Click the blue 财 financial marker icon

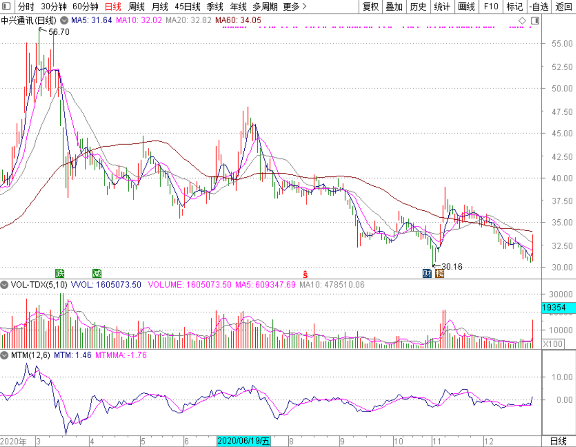[x=427, y=273]
